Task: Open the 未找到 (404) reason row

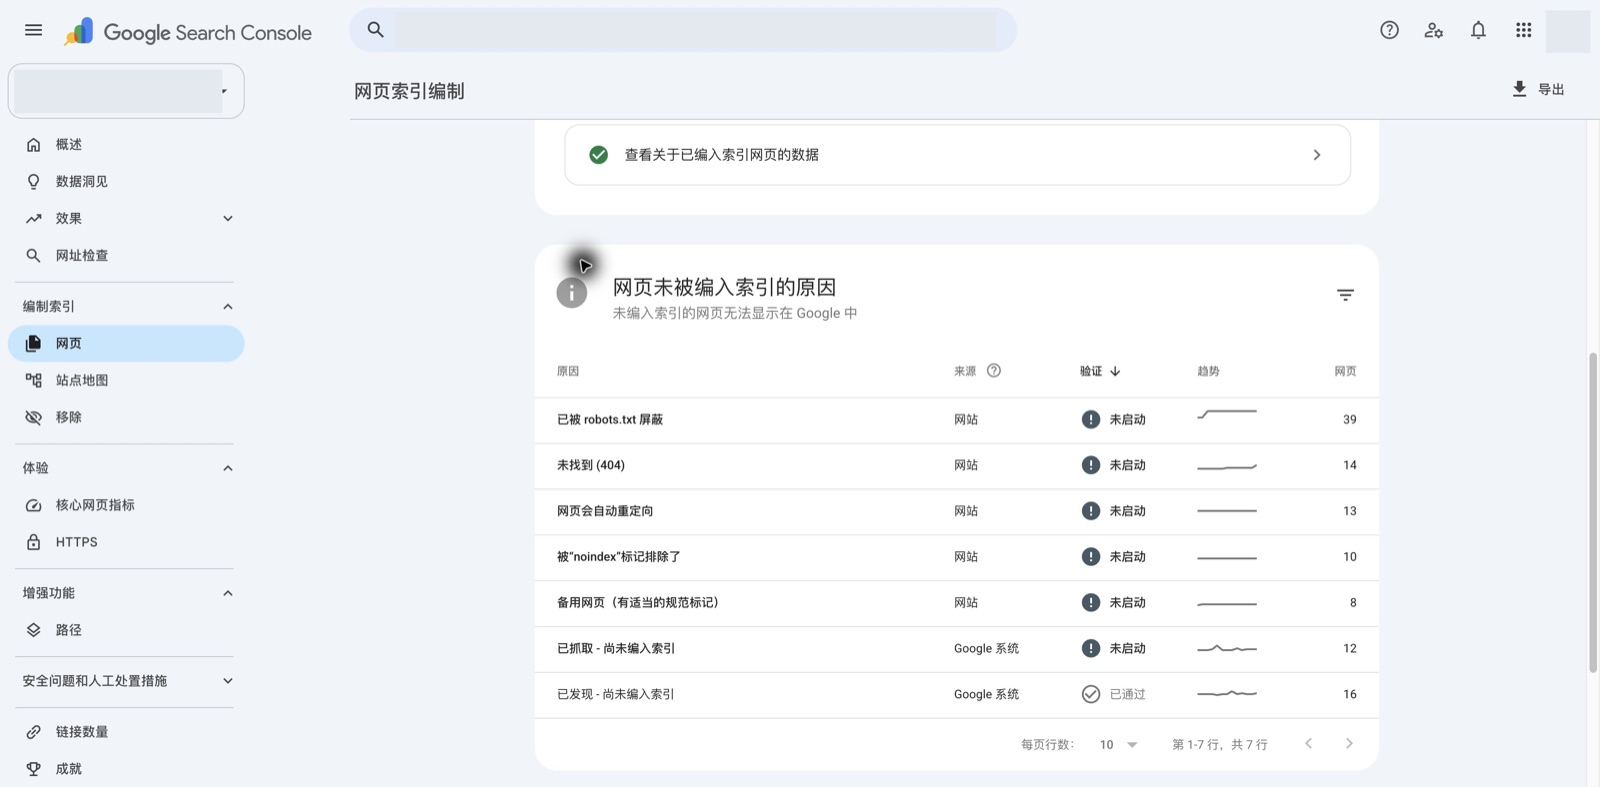Action: (x=957, y=466)
